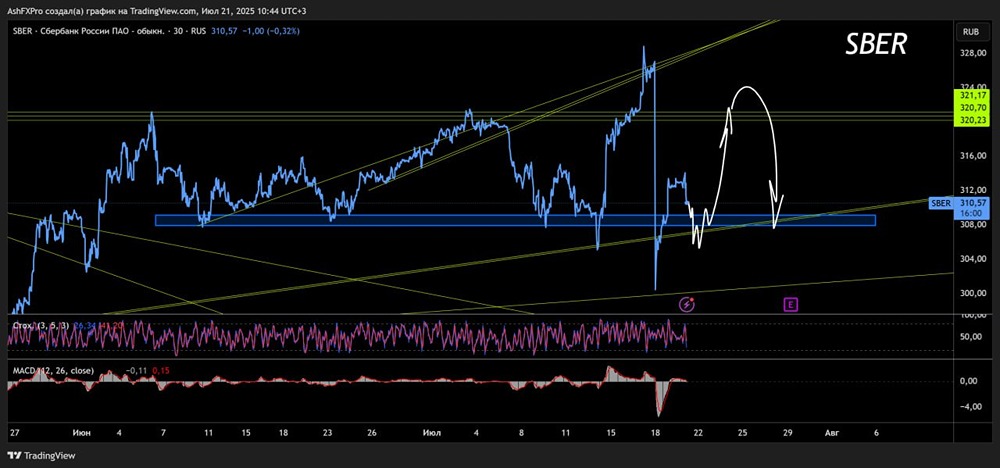
Task: Click the blue support zone rectangle
Action: click(515, 220)
